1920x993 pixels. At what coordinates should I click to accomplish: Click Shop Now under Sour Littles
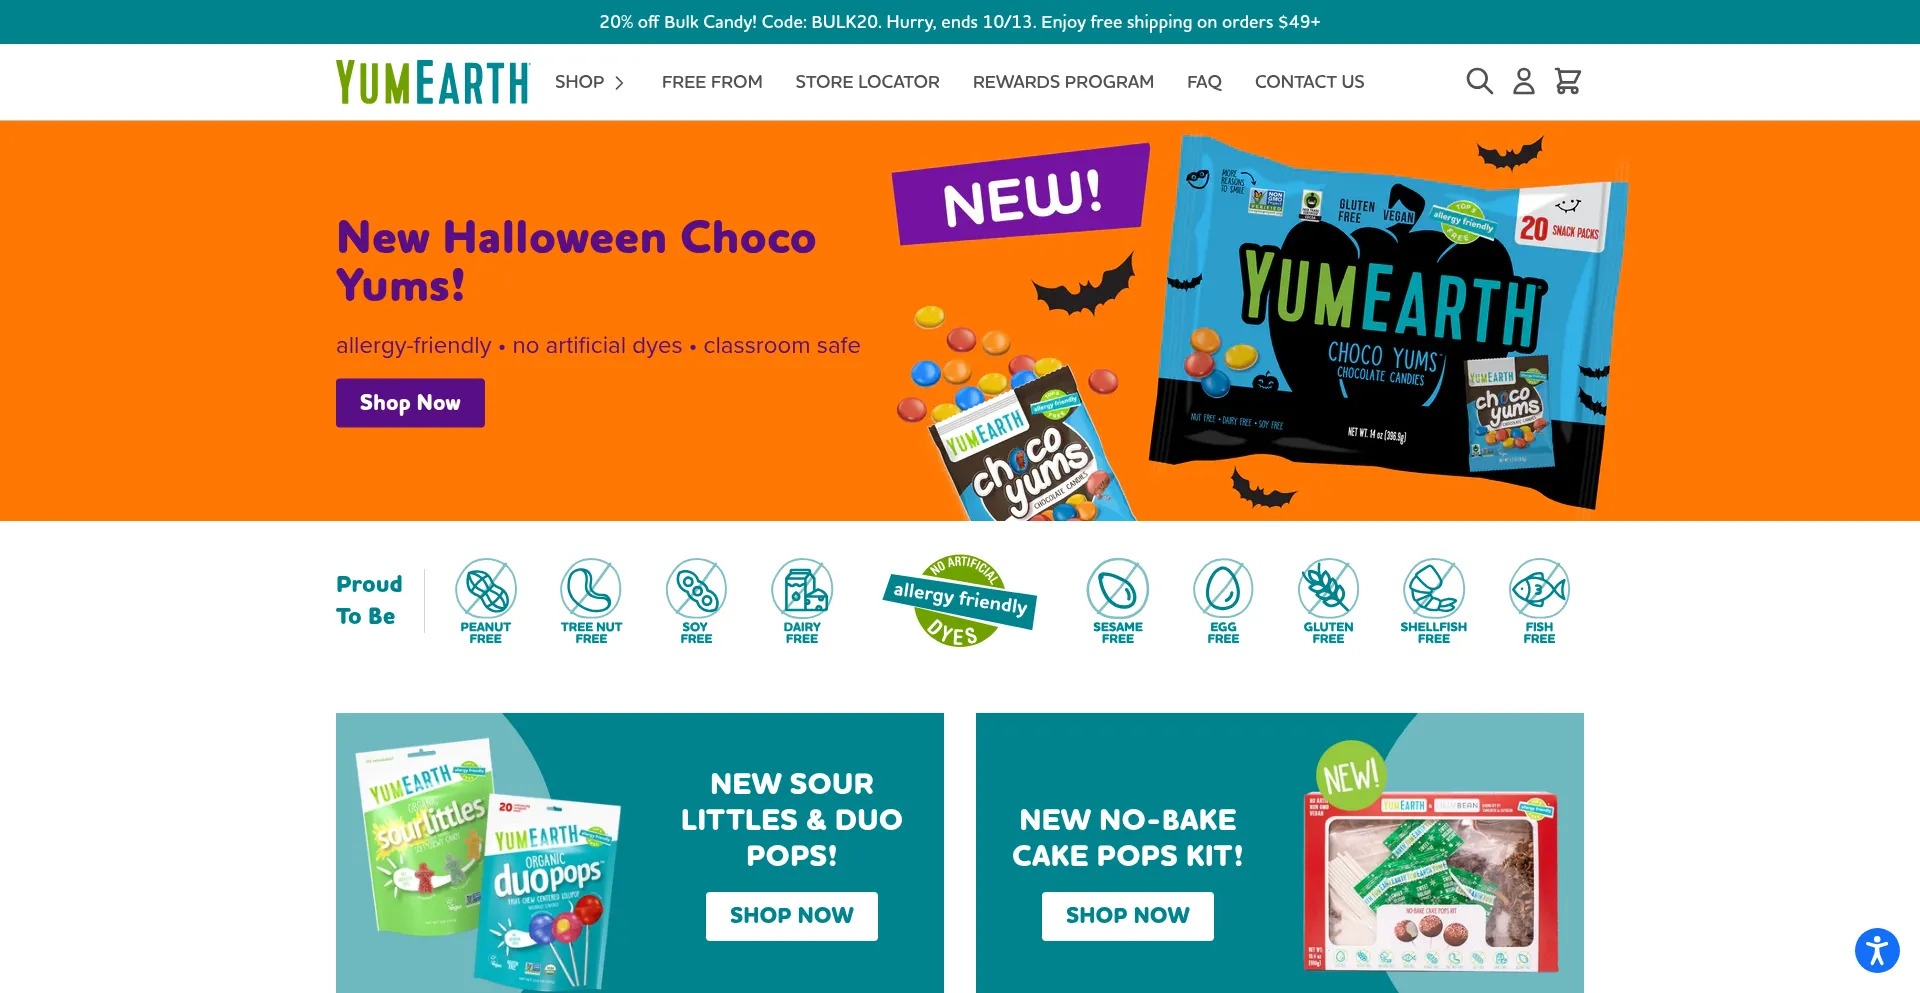pos(792,916)
